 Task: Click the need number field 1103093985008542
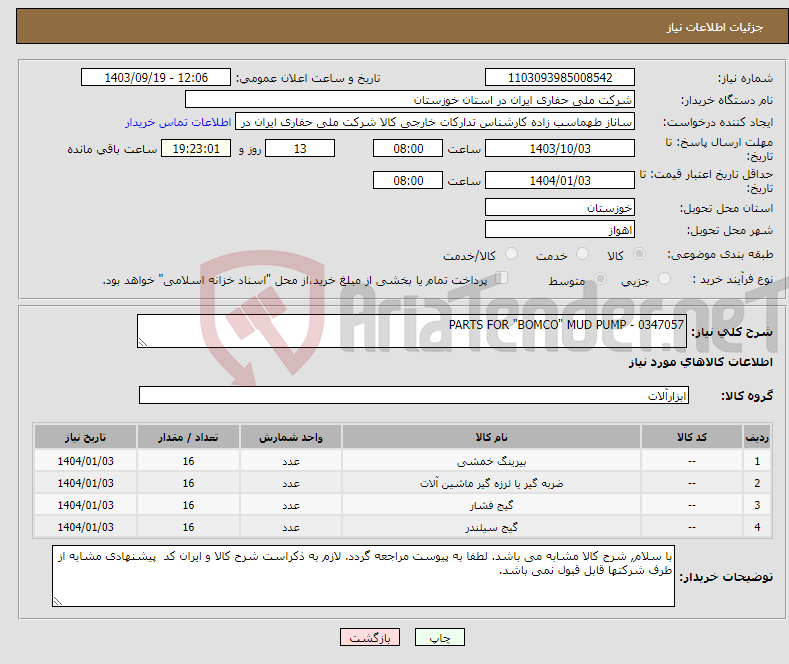click(x=560, y=77)
